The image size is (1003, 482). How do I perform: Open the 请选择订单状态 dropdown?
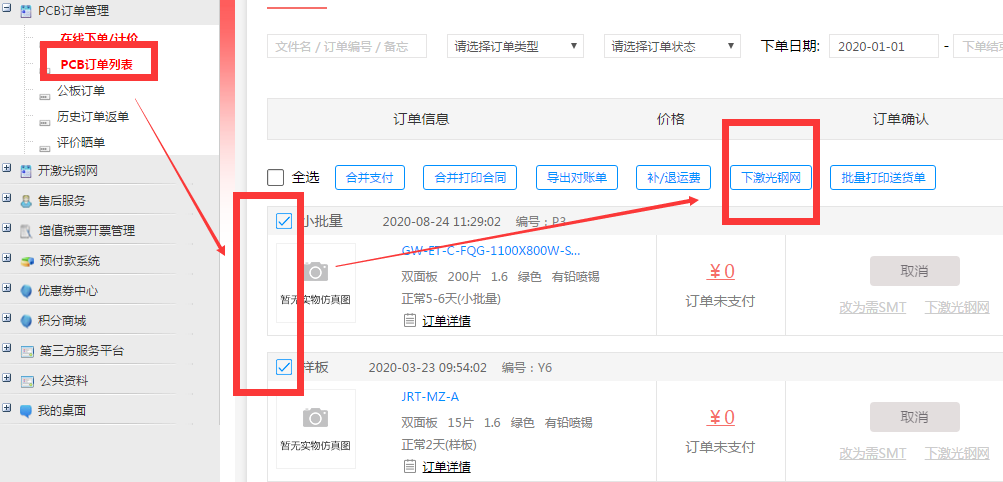pos(672,46)
